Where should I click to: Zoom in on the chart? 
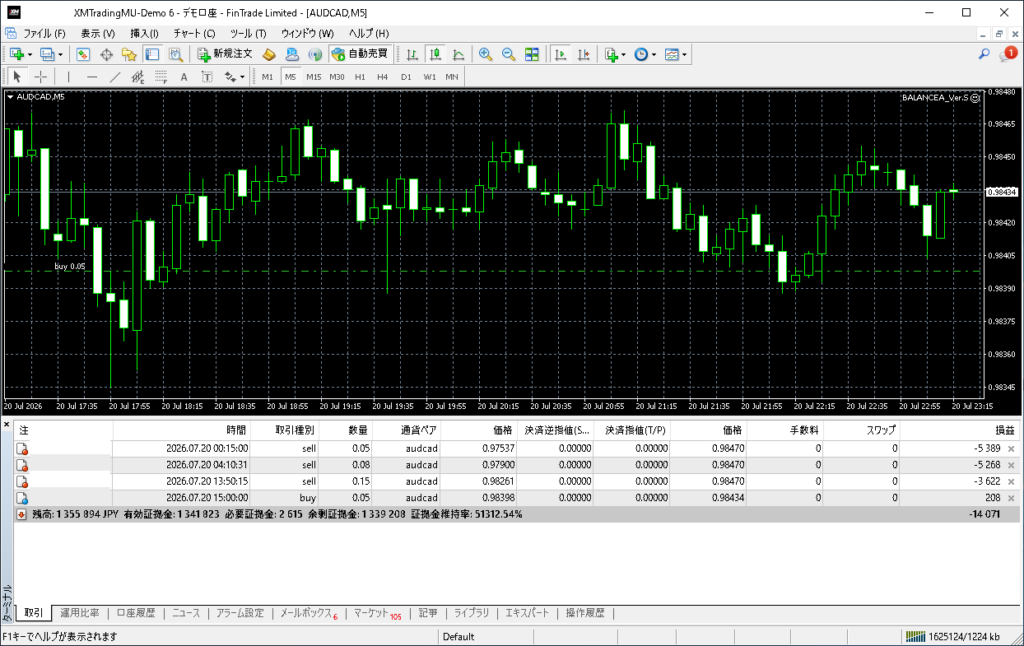[x=485, y=54]
